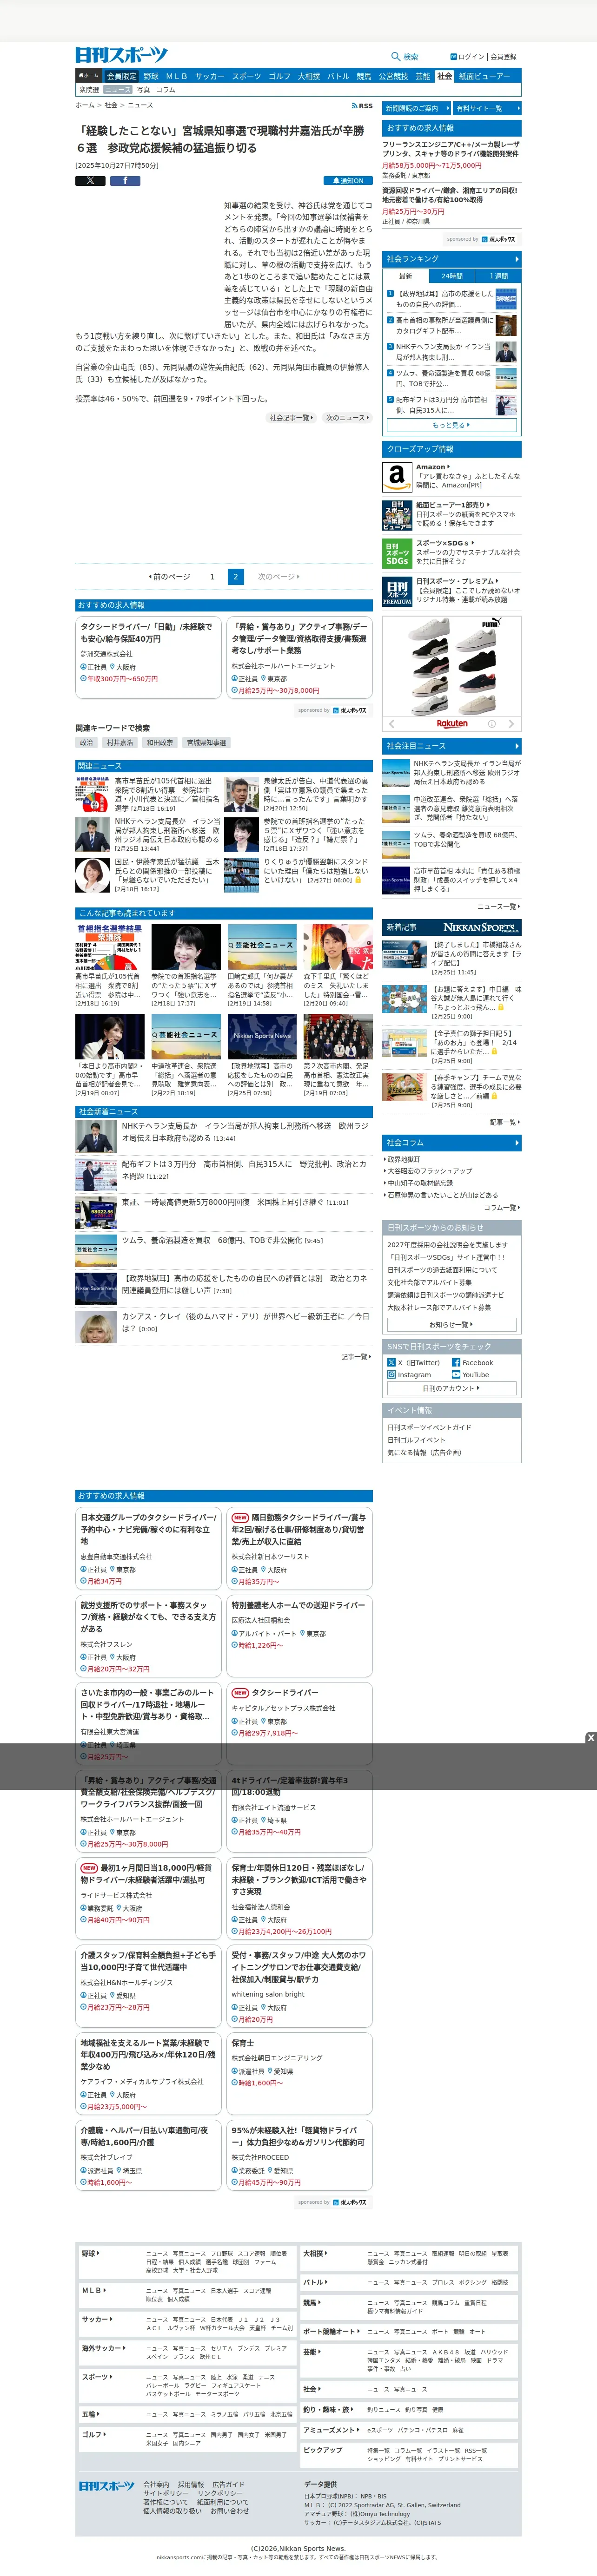Open the Nikkan Sports Premium logo
This screenshot has width=597, height=2576.
click(397, 592)
